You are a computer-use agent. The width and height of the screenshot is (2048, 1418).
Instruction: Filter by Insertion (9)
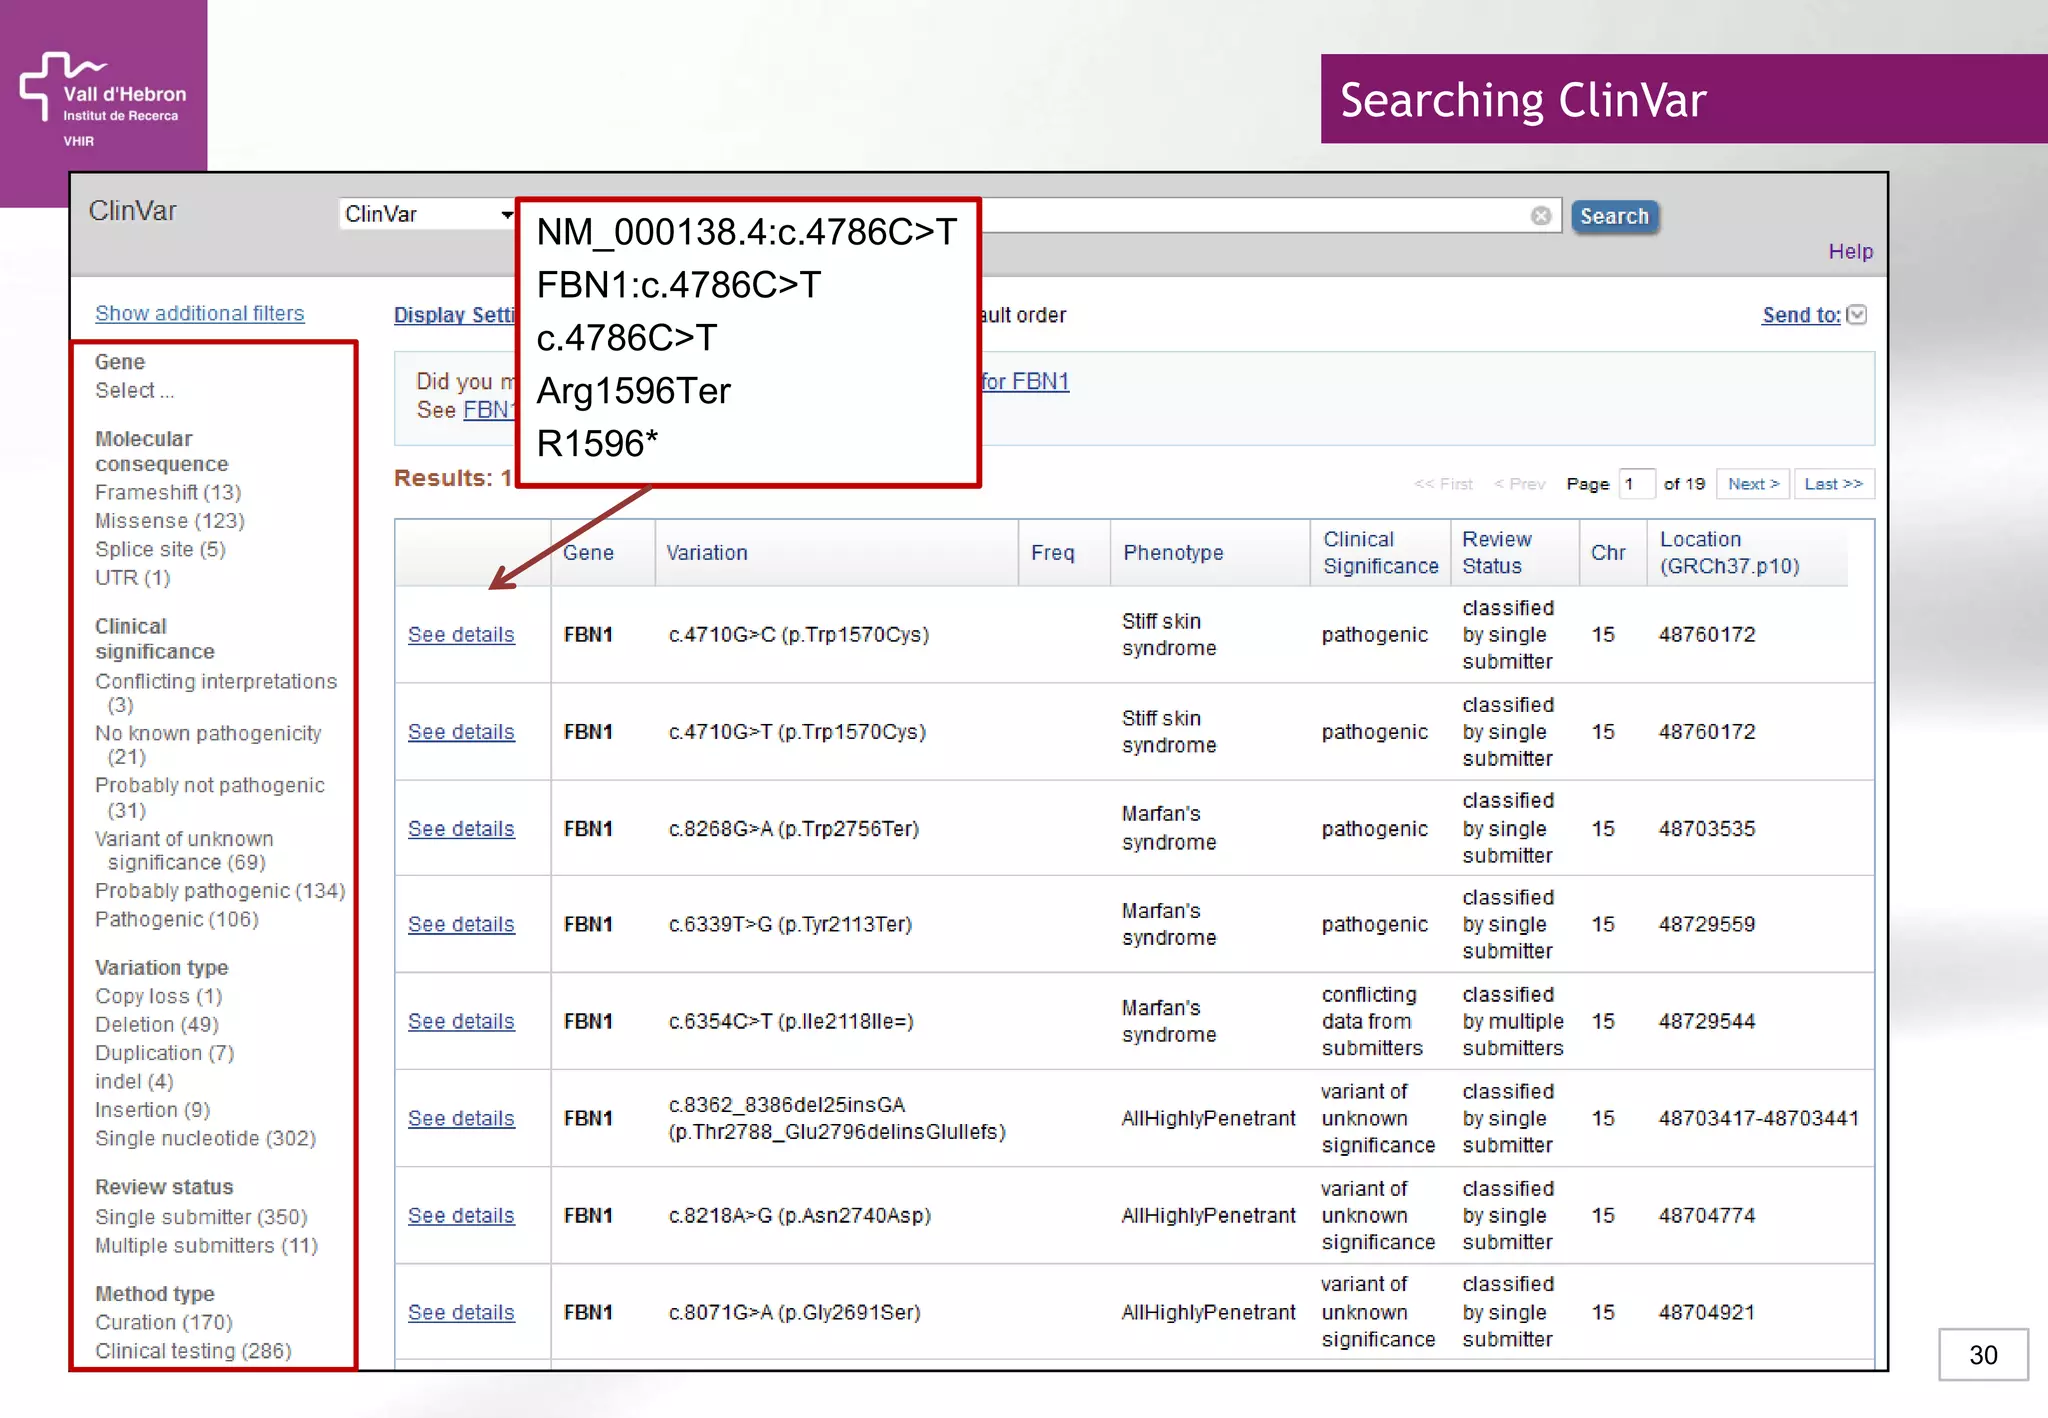click(x=152, y=1110)
